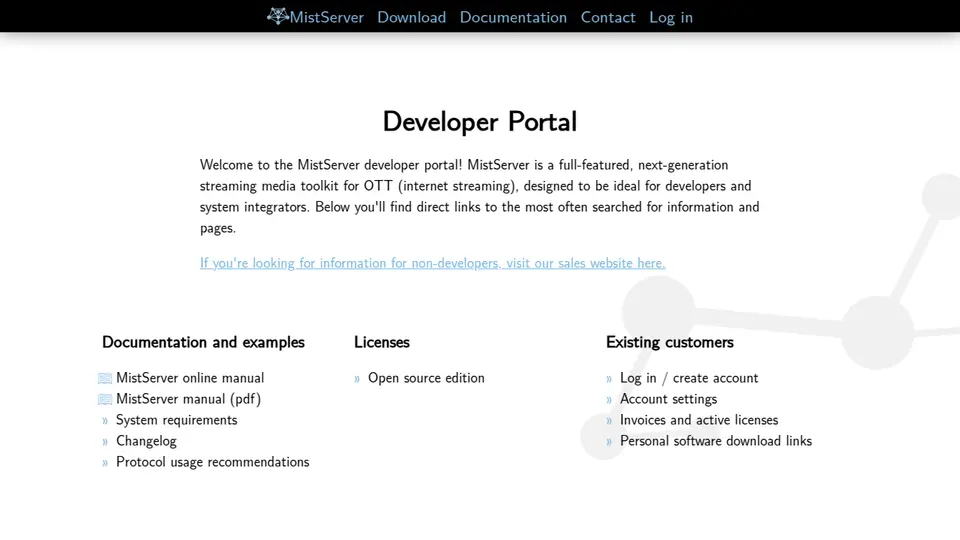This screenshot has width=960, height=540.
Task: Open the Protocol usage recommendations link
Action: [212, 462]
